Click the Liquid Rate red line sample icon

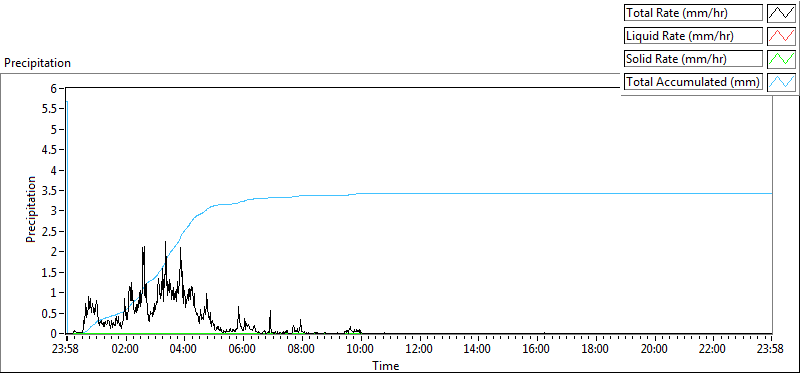pos(782,36)
